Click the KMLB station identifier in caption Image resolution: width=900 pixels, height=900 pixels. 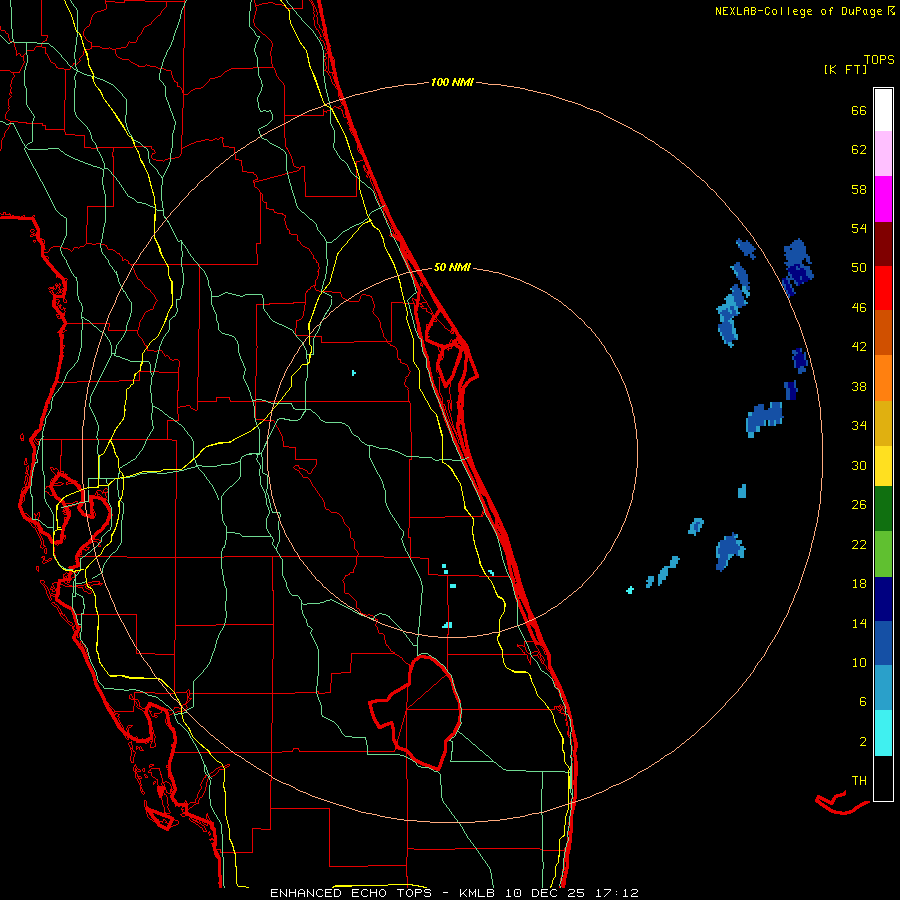(478, 893)
